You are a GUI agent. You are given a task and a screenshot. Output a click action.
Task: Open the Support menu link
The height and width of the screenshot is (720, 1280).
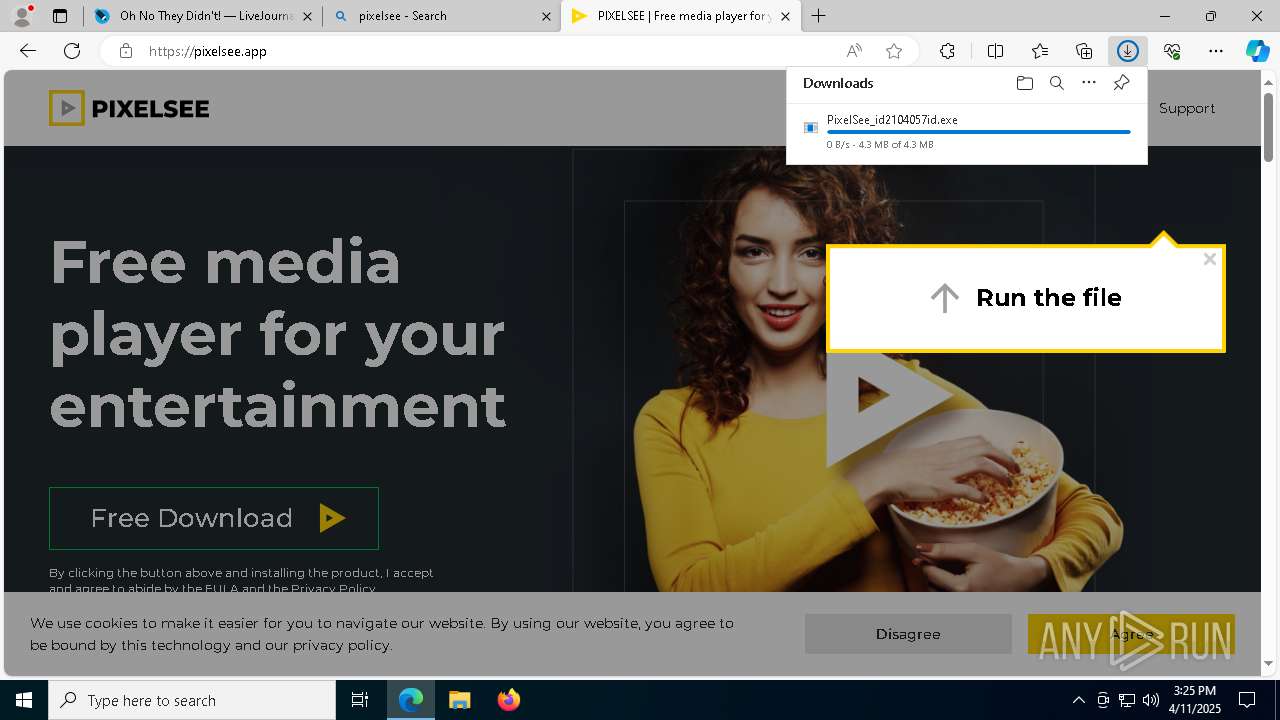(1187, 108)
